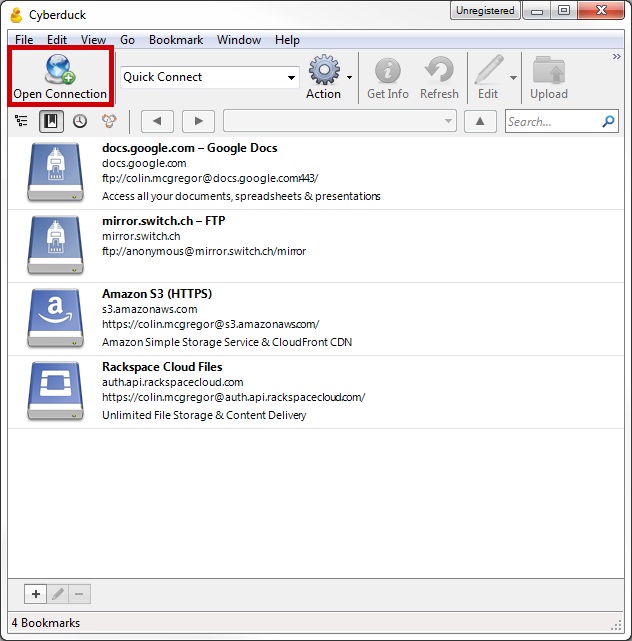Open the Amazon S3 bookmark drive icon
Image resolution: width=632 pixels, height=641 pixels.
(x=56, y=319)
